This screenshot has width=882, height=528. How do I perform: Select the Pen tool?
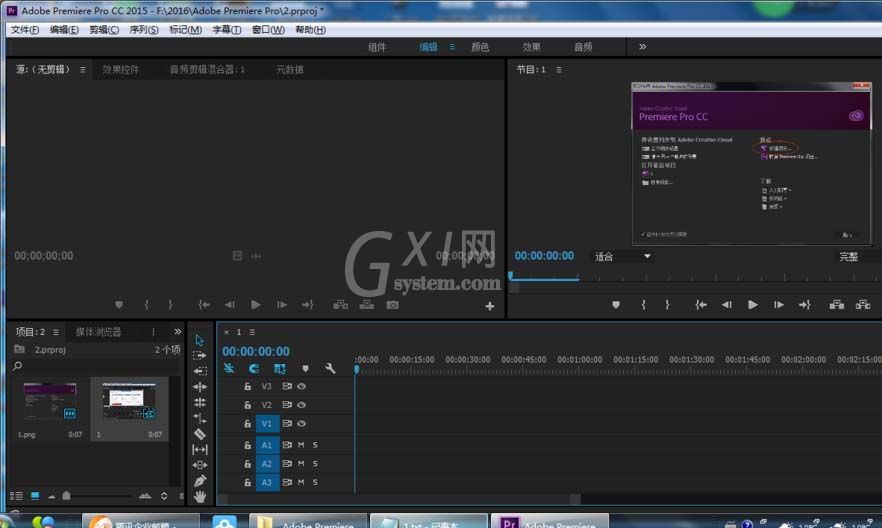pyautogui.click(x=200, y=481)
